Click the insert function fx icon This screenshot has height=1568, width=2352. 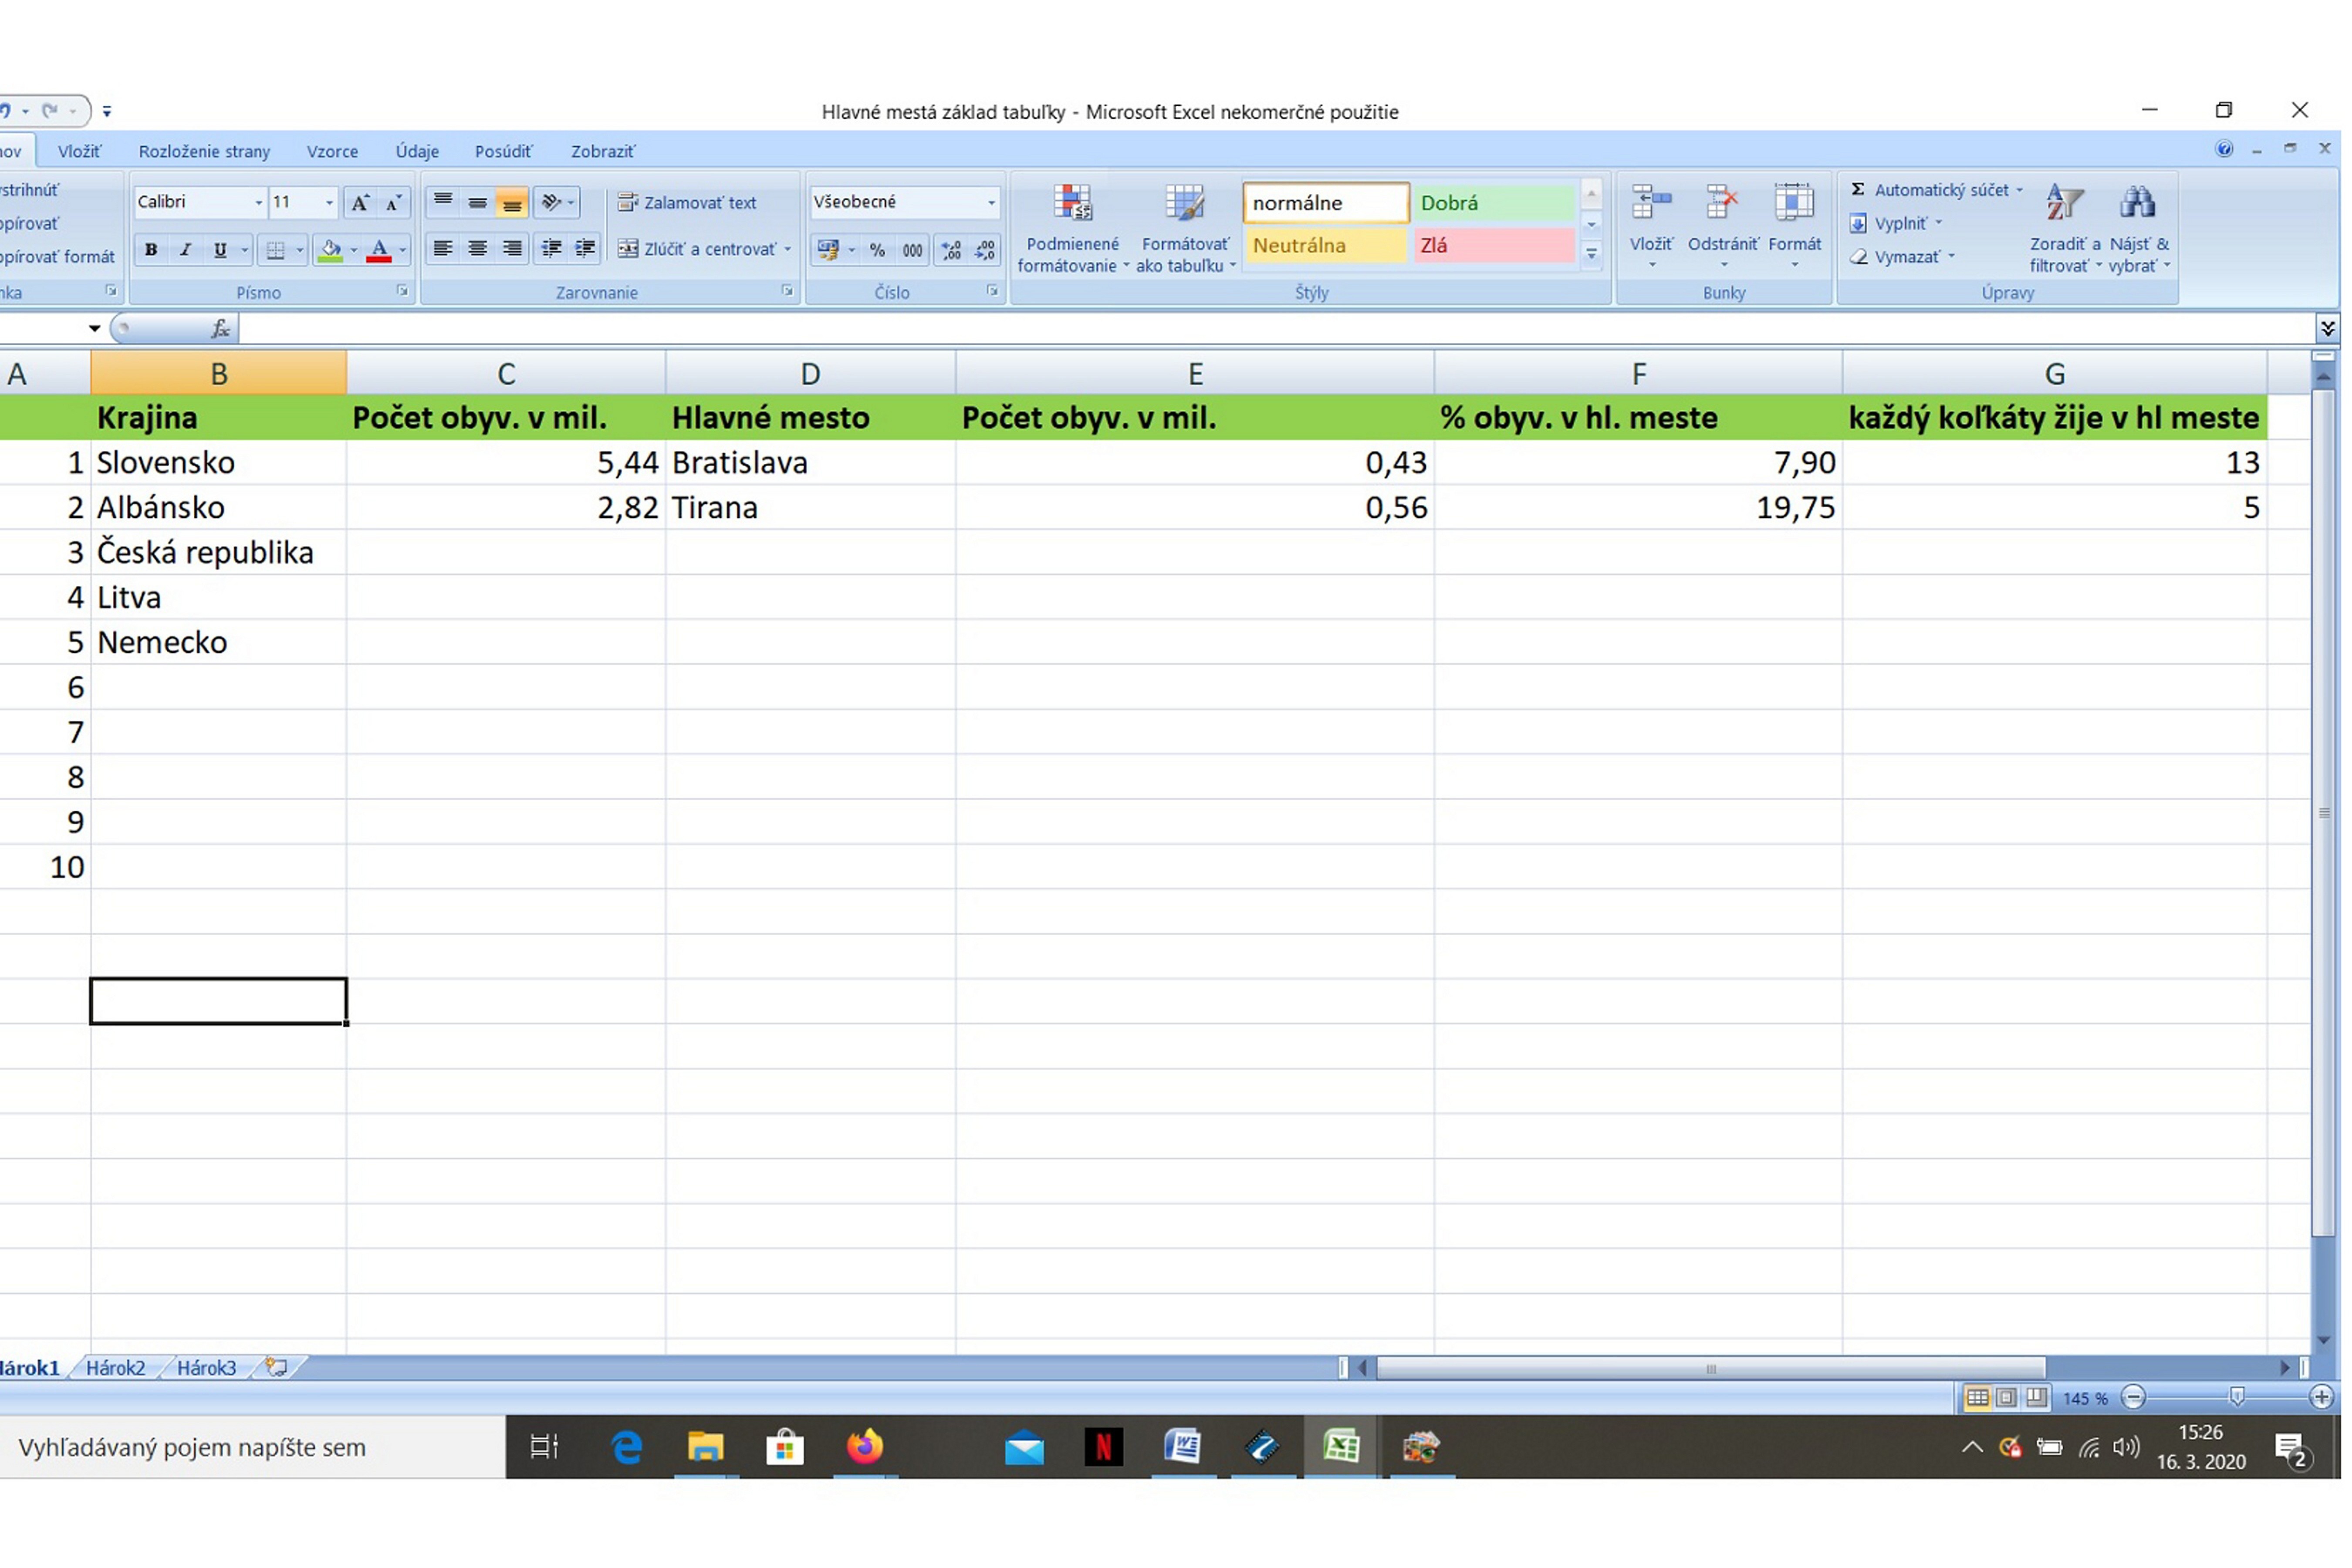tap(220, 329)
